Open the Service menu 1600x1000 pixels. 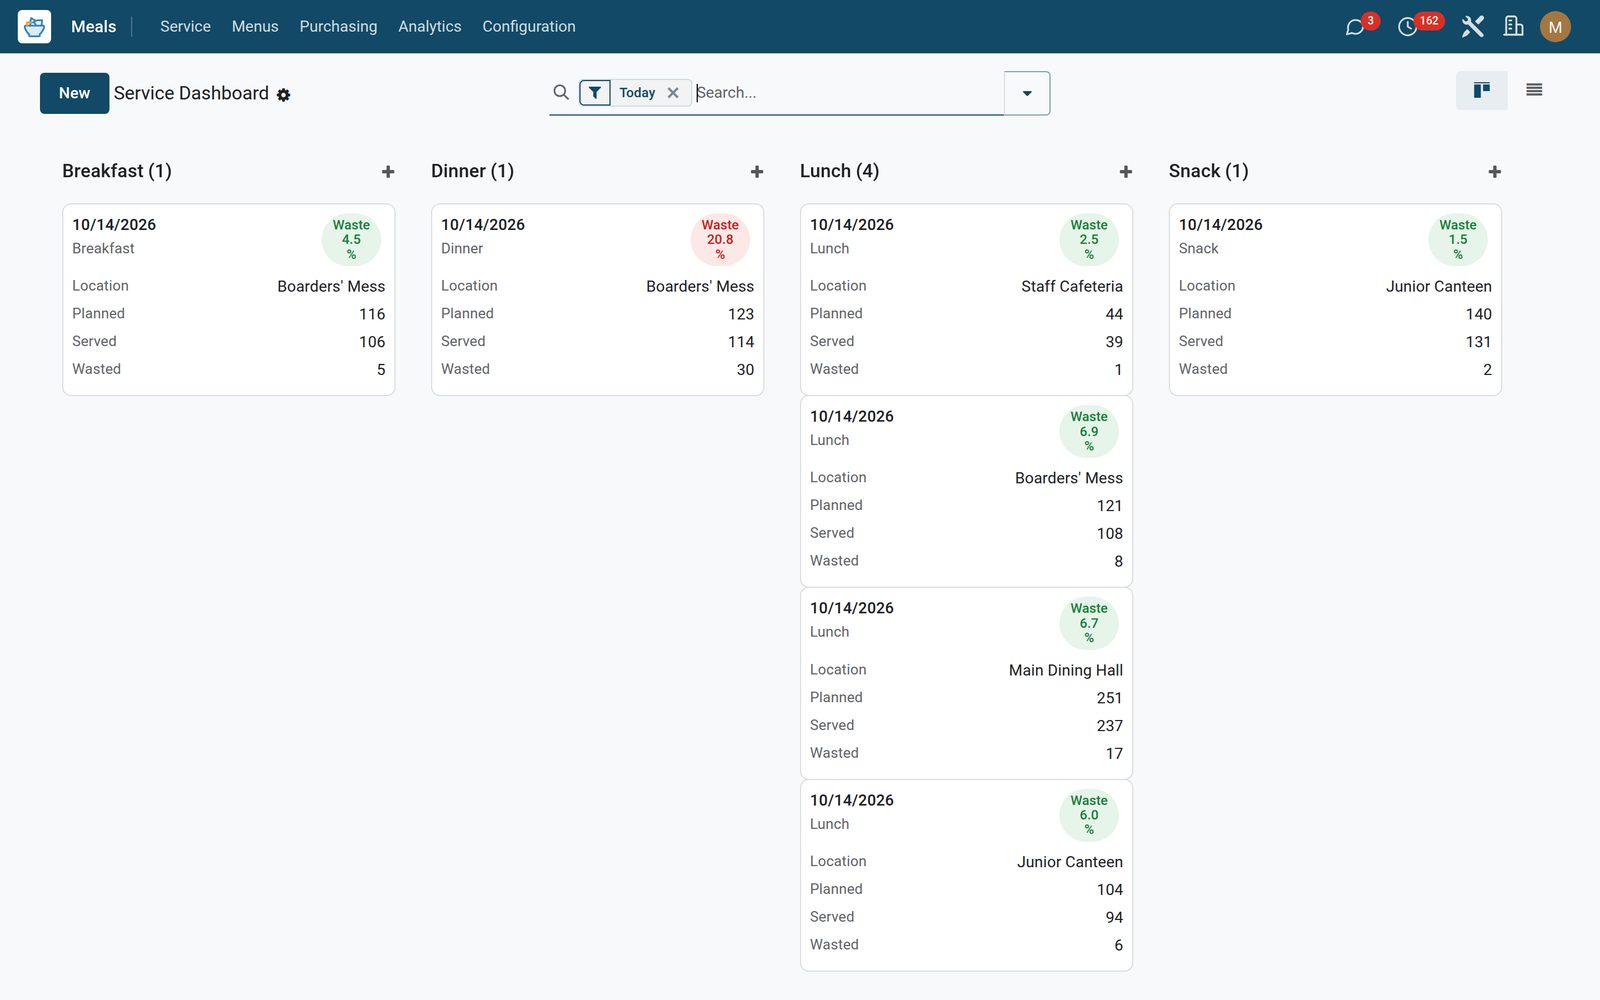click(x=185, y=27)
